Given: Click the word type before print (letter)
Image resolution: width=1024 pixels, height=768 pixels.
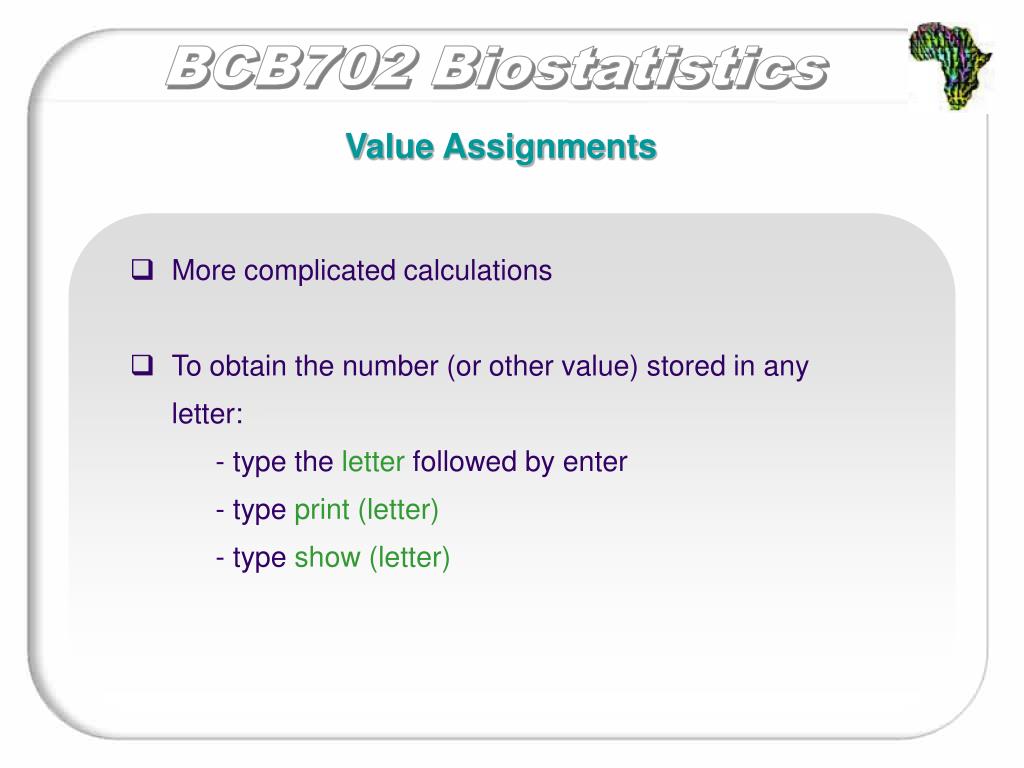Looking at the screenshot, I should 259,511.
